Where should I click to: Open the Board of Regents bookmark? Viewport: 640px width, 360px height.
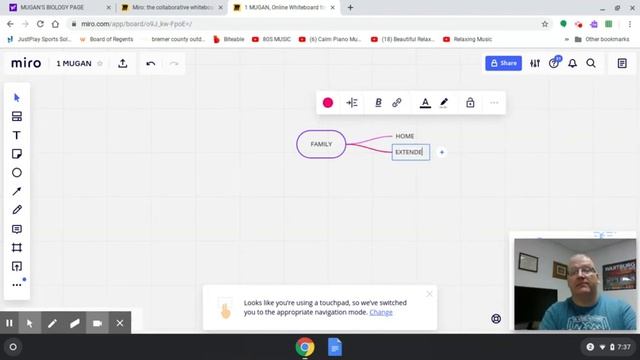(106, 39)
